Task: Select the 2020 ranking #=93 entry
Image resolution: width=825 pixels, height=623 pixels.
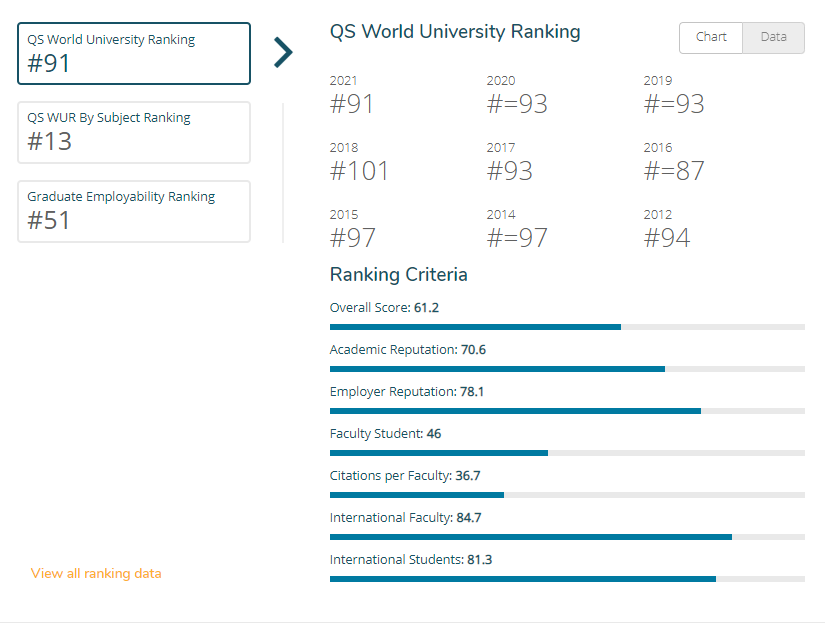Action: tap(517, 96)
